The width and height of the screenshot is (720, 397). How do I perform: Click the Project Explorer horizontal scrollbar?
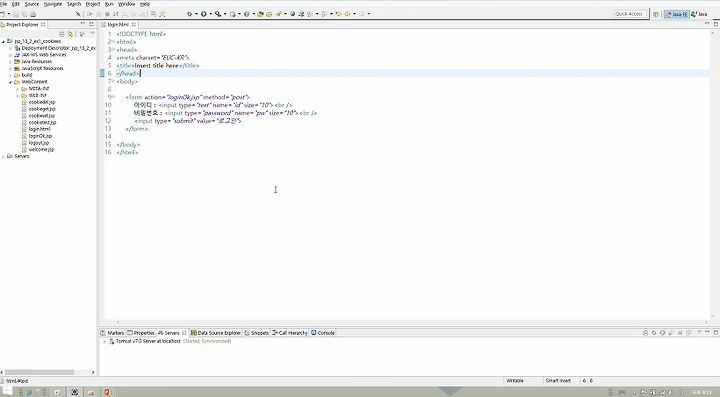click(x=39, y=372)
